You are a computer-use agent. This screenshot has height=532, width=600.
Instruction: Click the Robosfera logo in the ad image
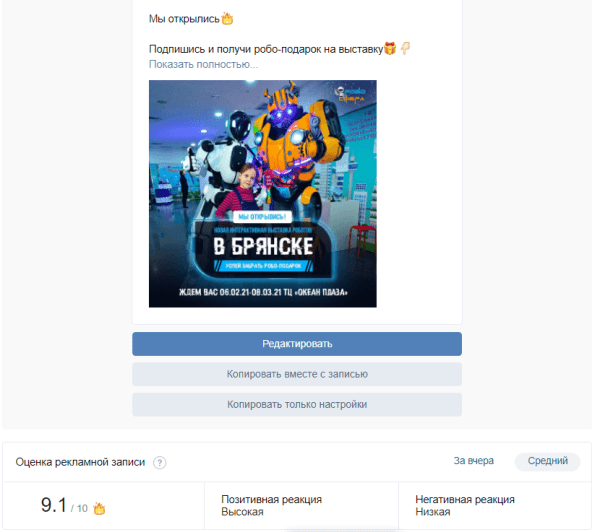(350, 95)
